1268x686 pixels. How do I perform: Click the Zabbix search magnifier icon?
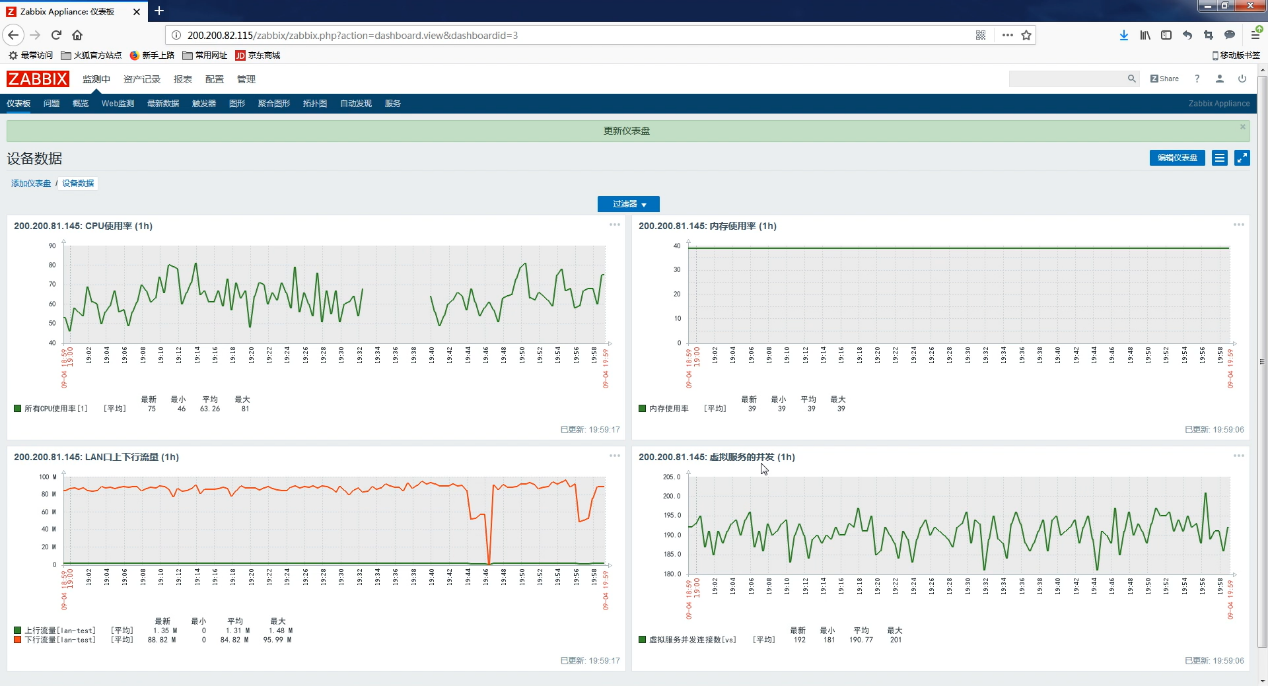tap(1132, 78)
